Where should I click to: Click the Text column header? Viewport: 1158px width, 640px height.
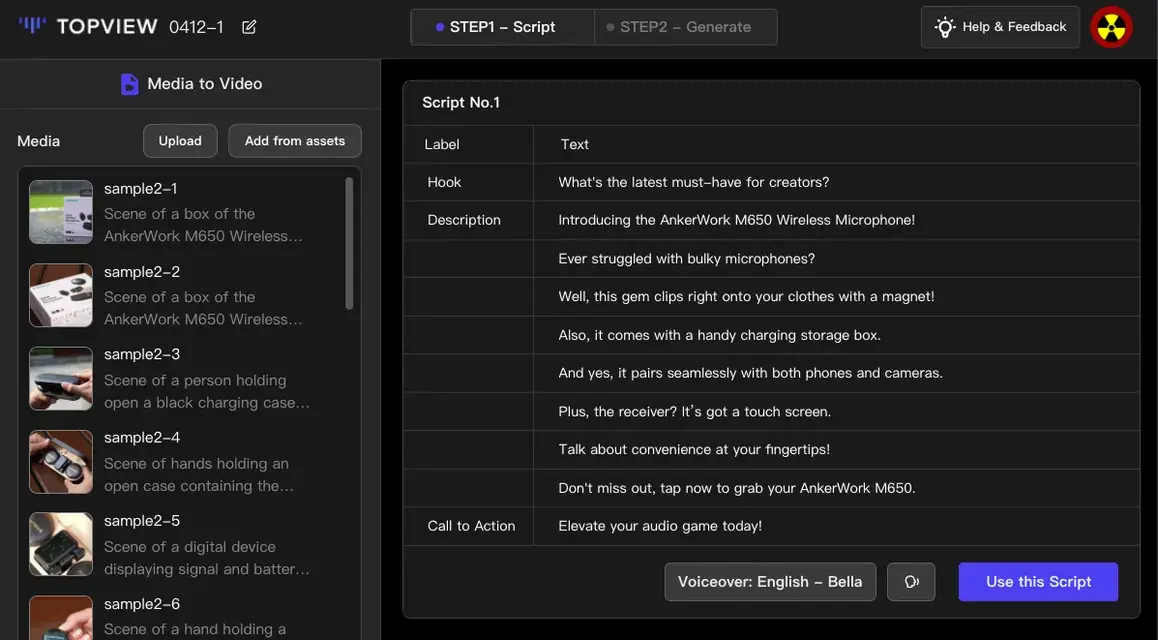[575, 145]
